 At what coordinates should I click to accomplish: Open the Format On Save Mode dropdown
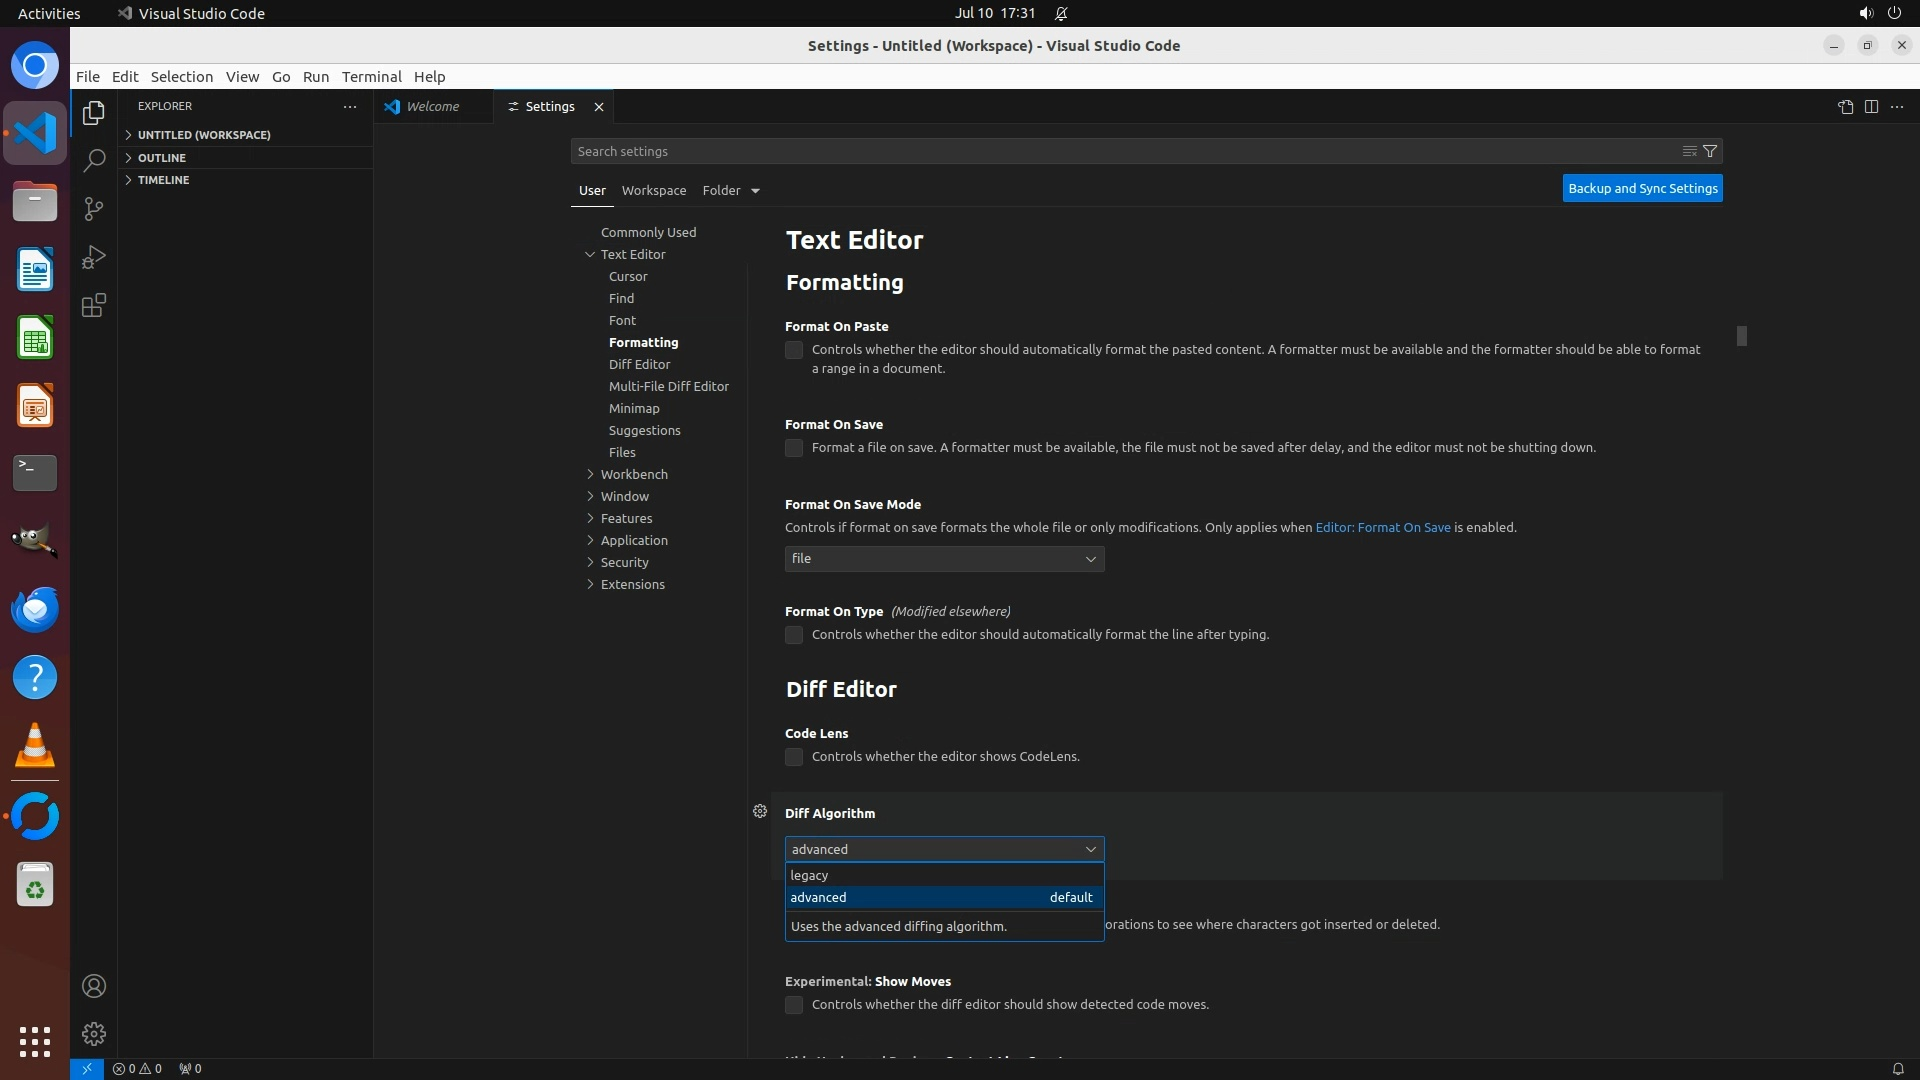[x=944, y=559]
